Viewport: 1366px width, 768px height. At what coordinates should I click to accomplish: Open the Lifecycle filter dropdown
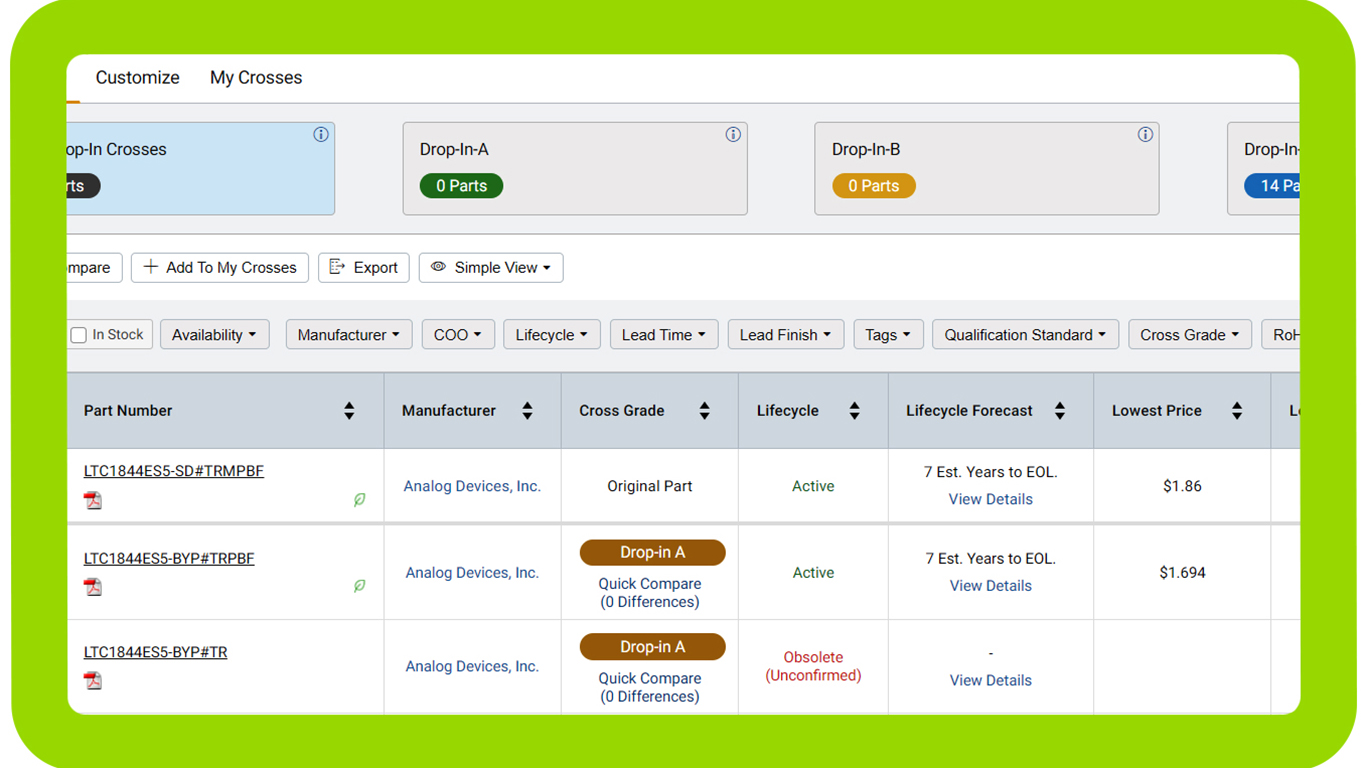point(551,335)
